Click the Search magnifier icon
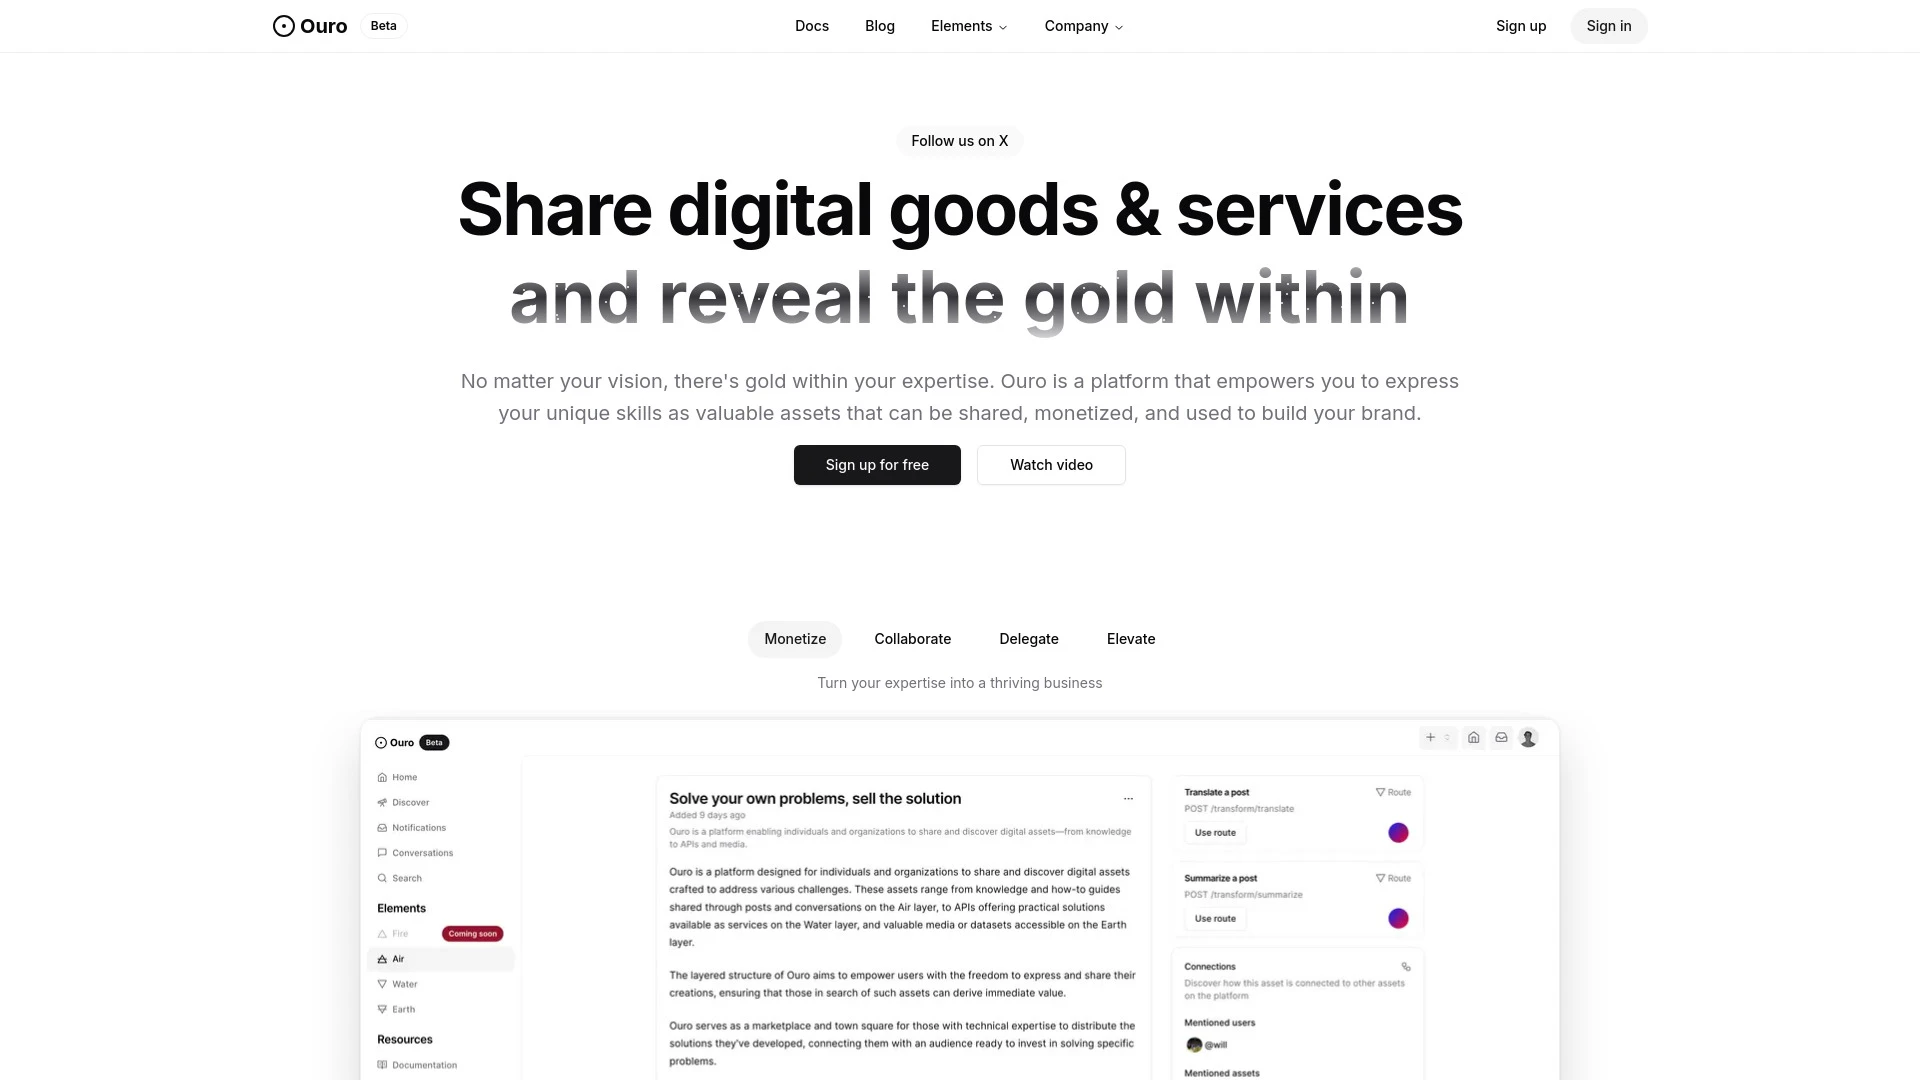 pos(381,877)
